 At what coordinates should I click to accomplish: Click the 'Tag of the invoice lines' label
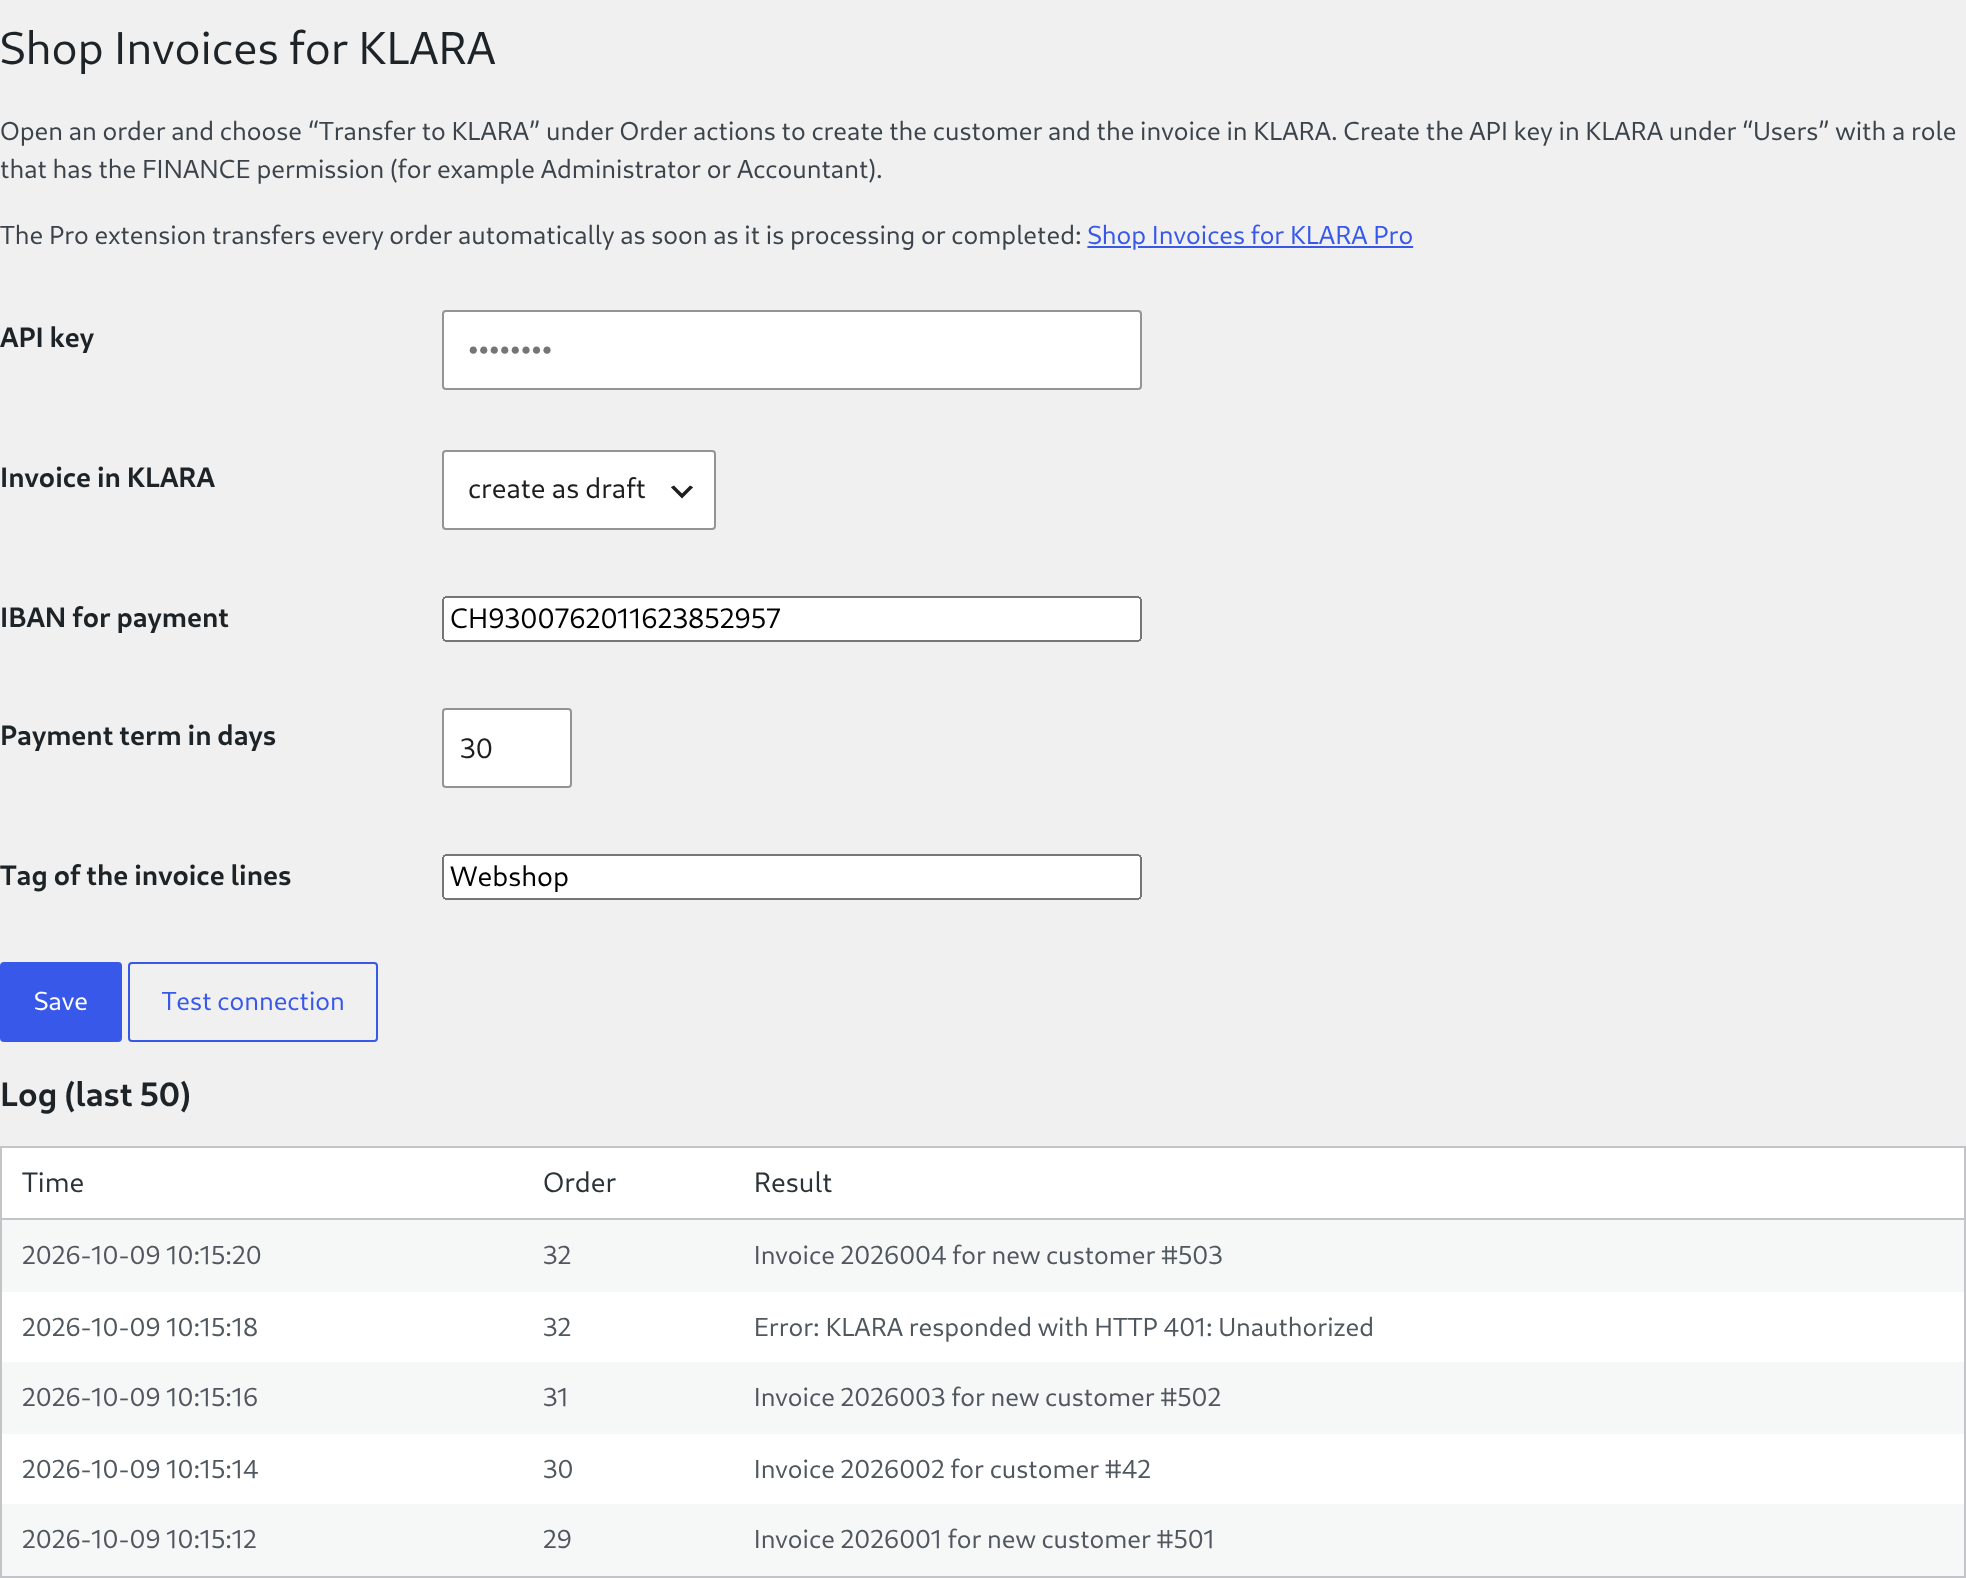pos(145,876)
